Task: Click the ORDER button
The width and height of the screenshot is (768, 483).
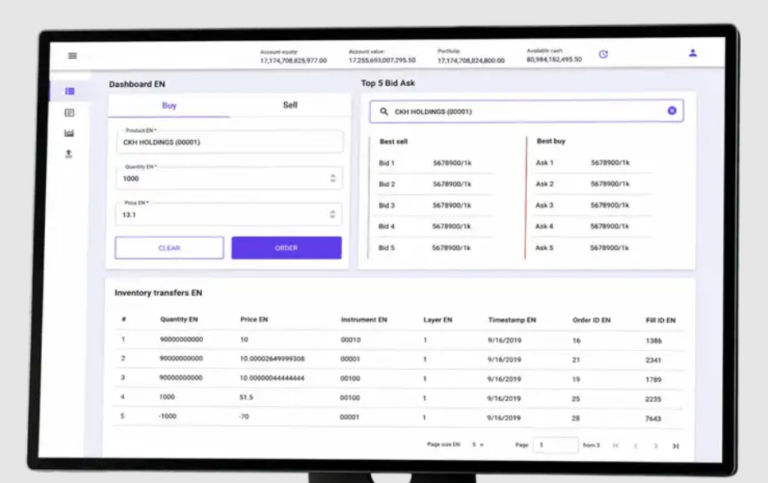Action: [287, 248]
